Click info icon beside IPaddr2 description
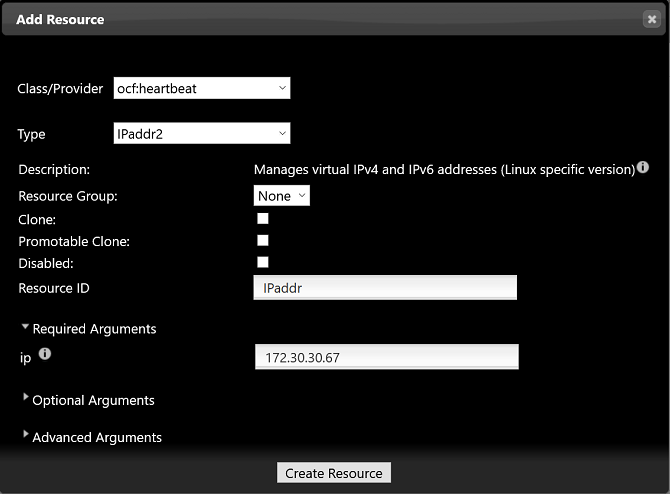The image size is (670, 494). 643,167
